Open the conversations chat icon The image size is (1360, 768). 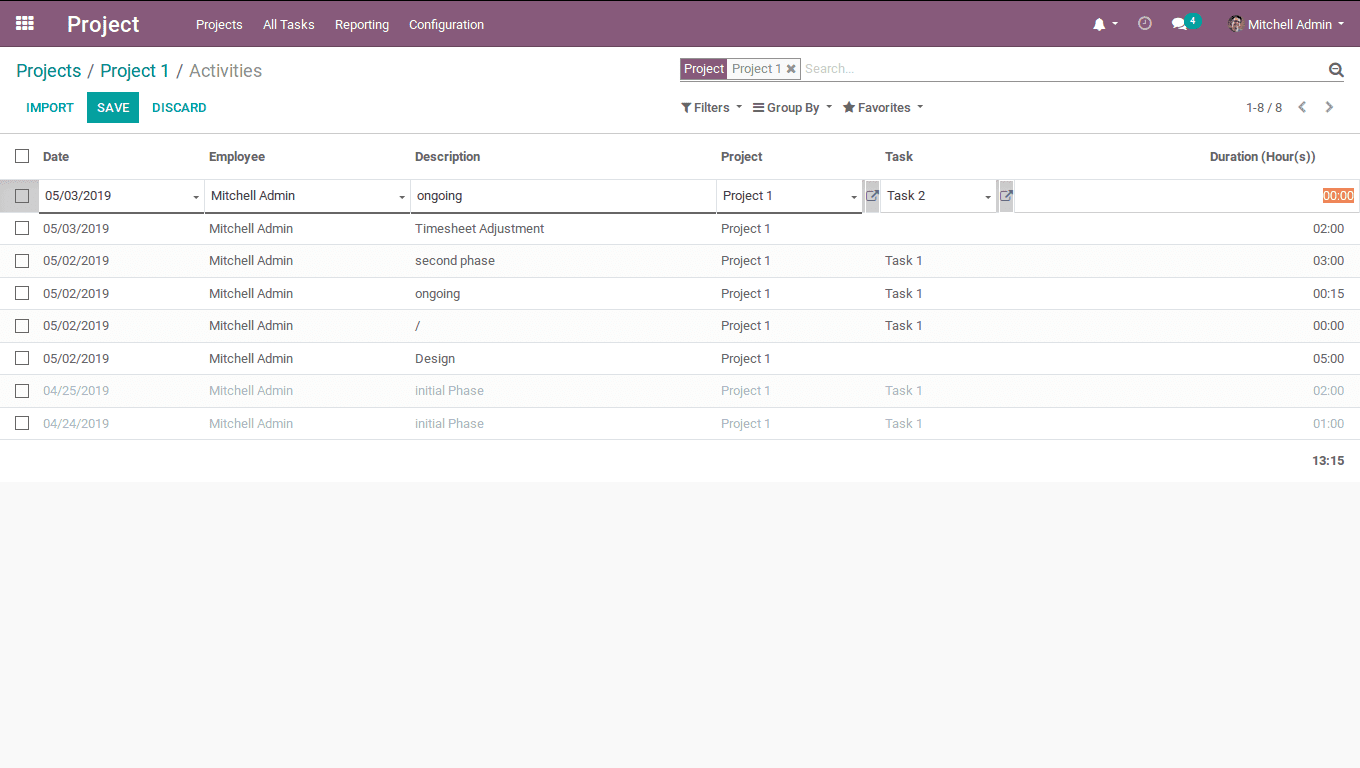1179,24
